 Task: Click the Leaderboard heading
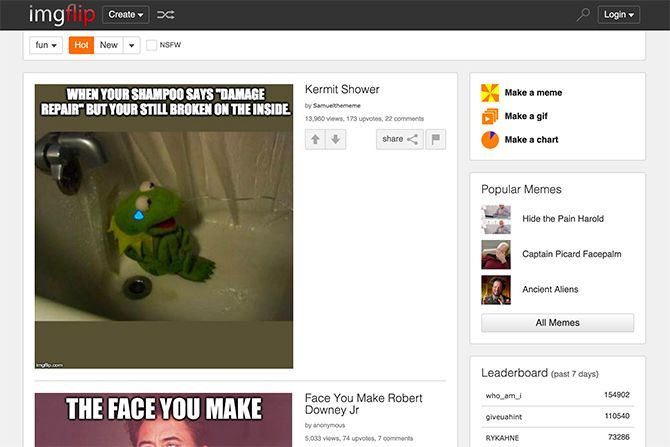[514, 373]
